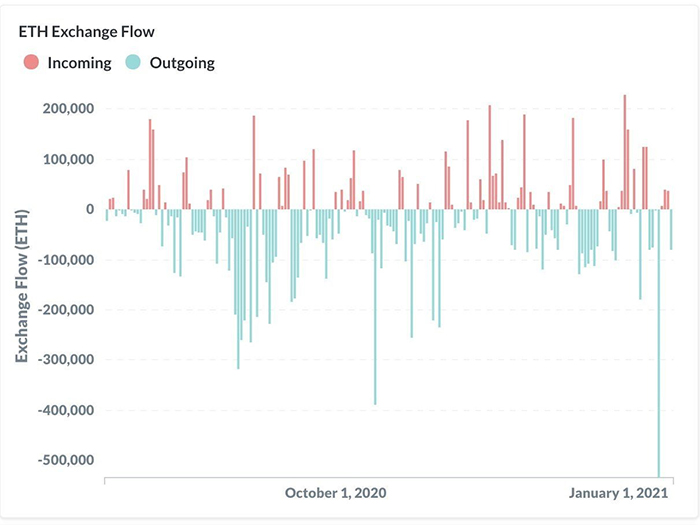This screenshot has height=525, width=700.
Task: Select the October 1, 2020 axis label
Action: pyautogui.click(x=336, y=493)
